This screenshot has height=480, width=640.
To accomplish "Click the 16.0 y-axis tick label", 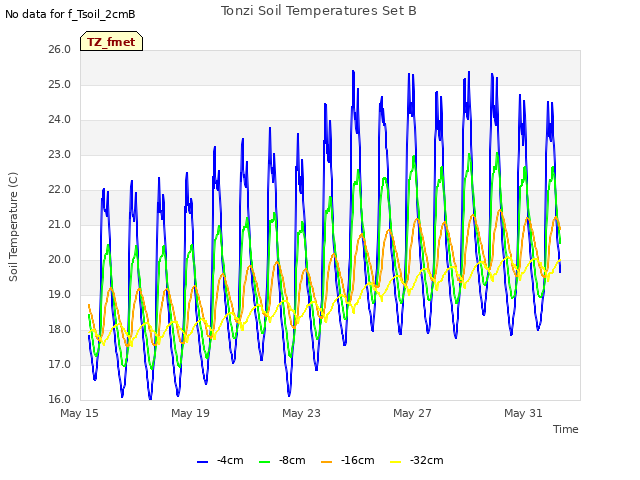I will (x=60, y=400).
